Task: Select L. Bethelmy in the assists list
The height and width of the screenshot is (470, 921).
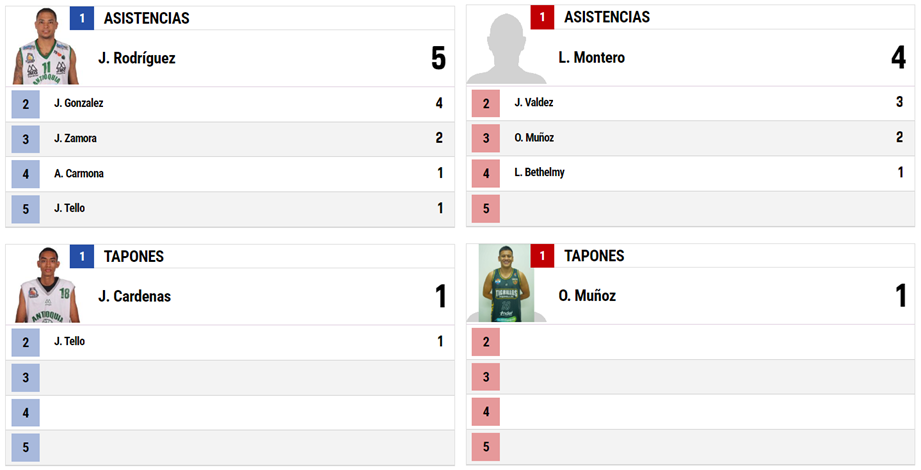Action: (x=691, y=173)
